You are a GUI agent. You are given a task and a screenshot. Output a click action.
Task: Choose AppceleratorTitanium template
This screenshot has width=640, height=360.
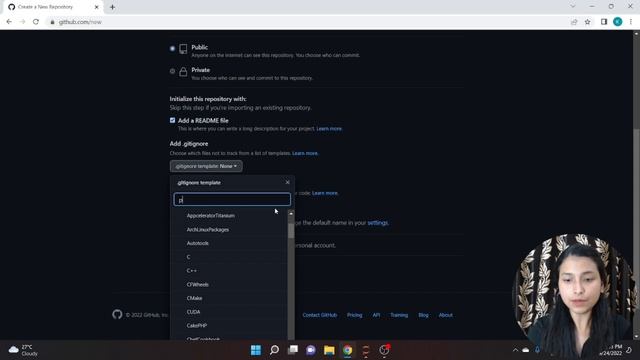click(x=211, y=216)
